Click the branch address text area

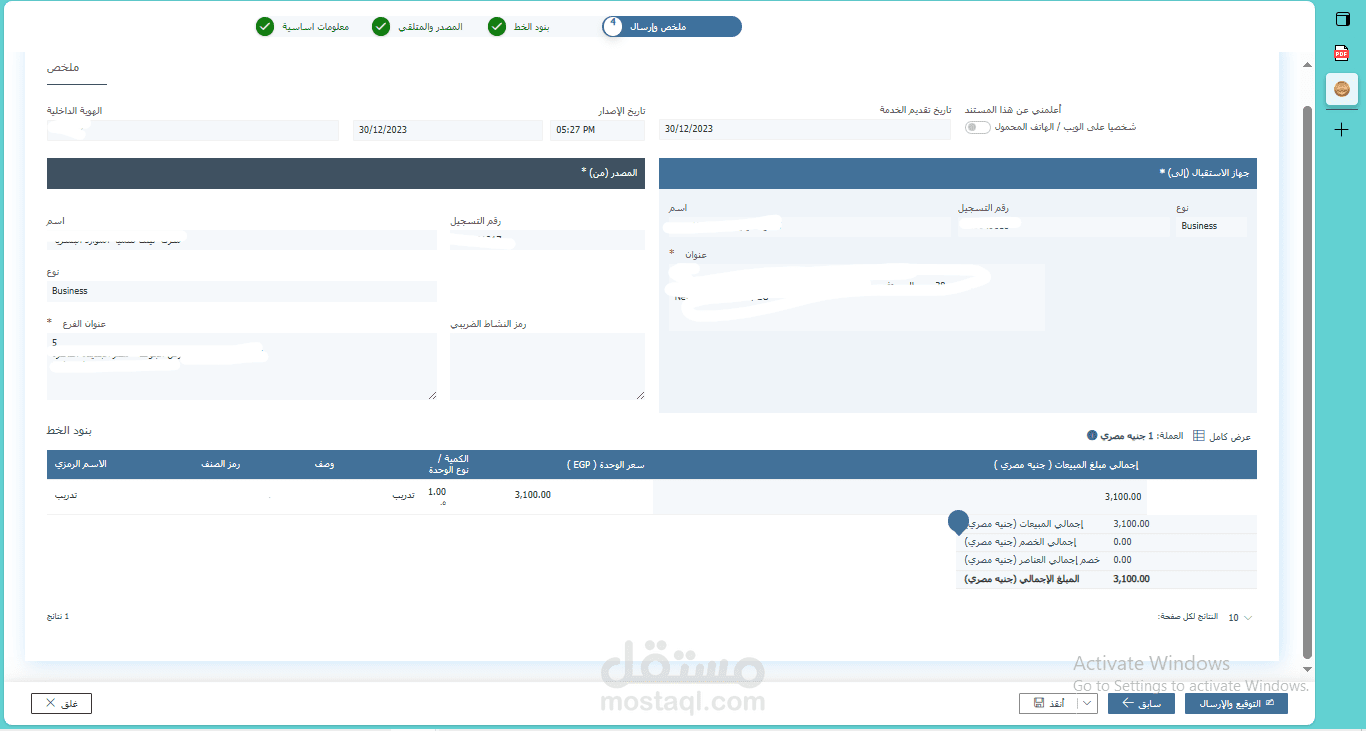(x=242, y=366)
